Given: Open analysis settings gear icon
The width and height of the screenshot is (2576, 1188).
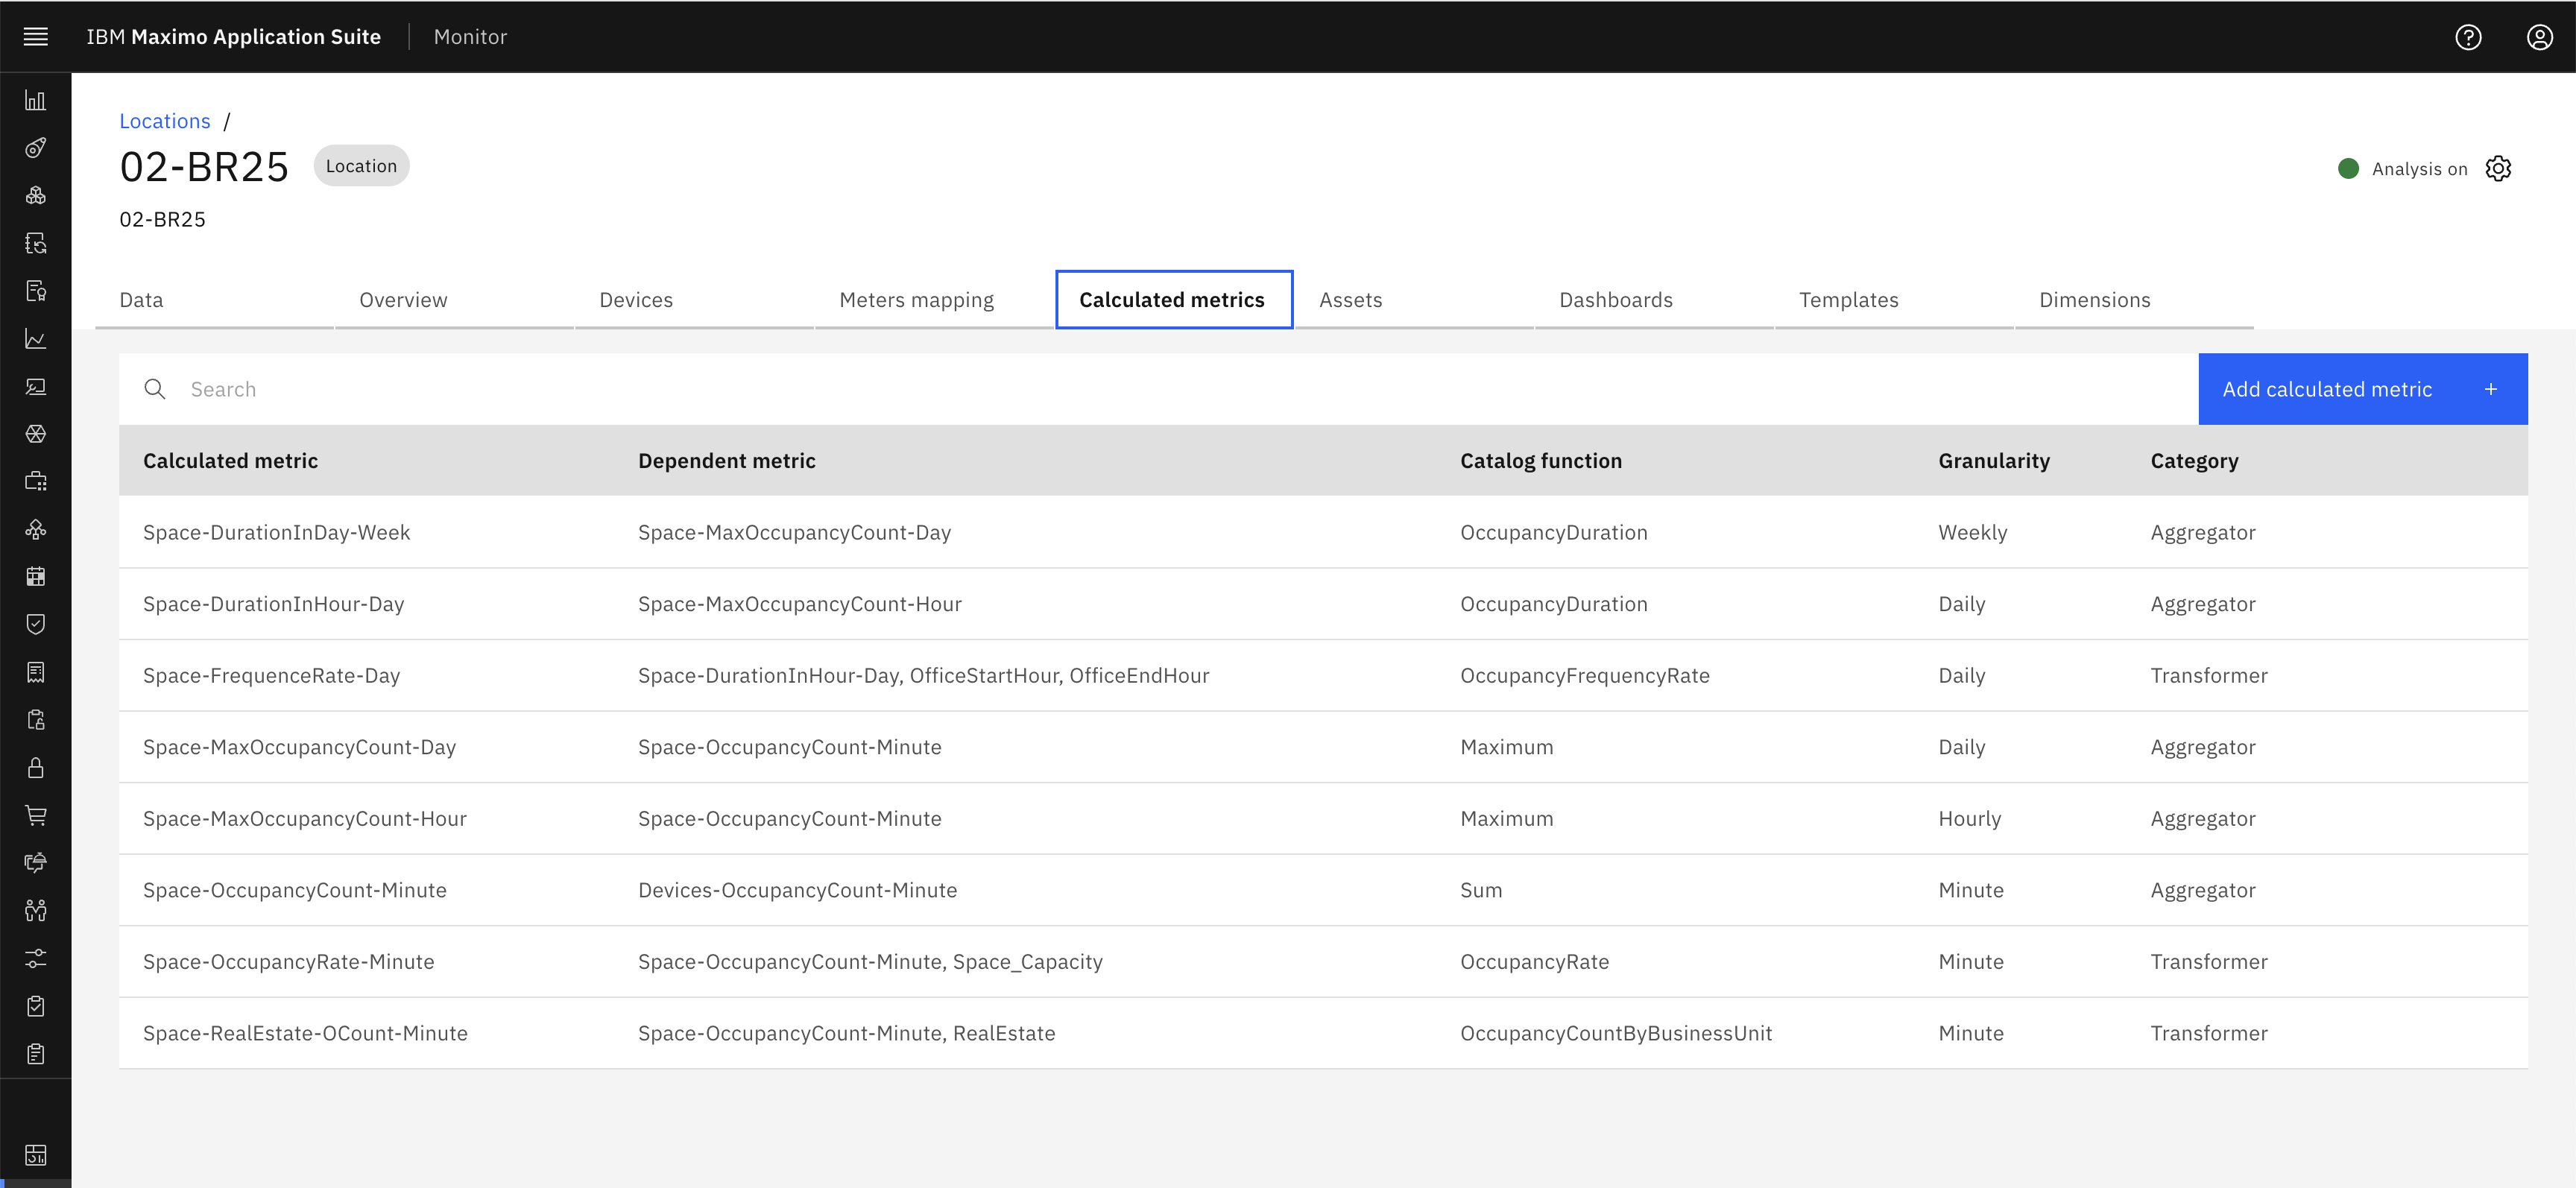Looking at the screenshot, I should pos(2498,168).
